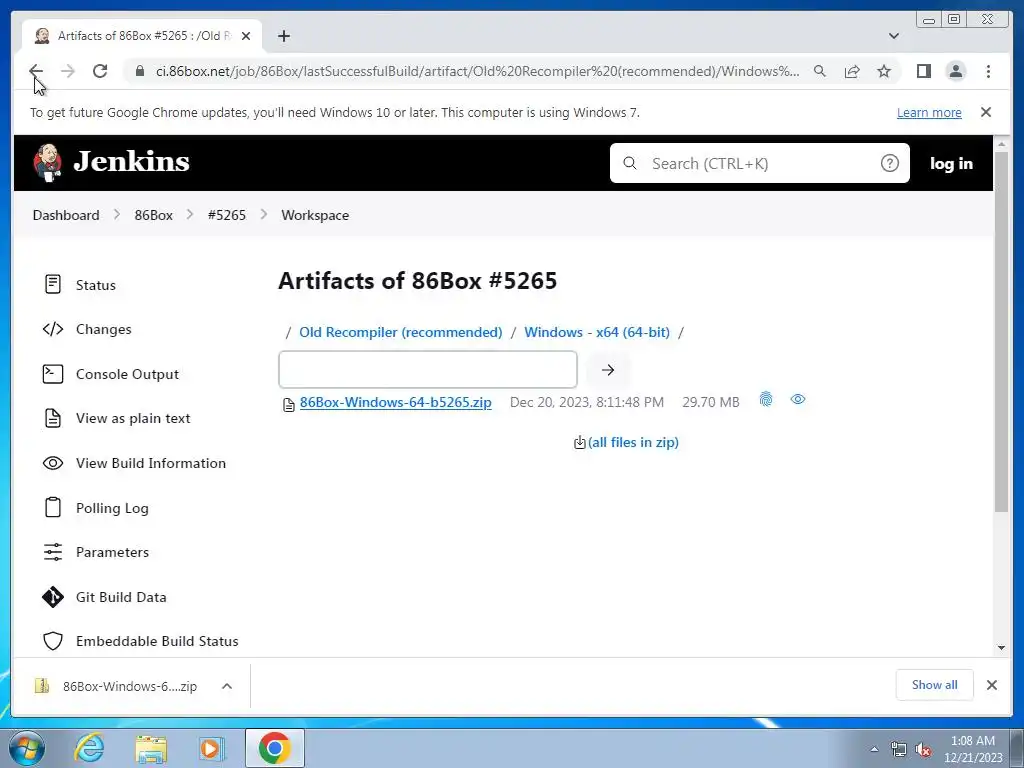Expand the download item options chevron
The image size is (1024, 768).
coord(227,686)
